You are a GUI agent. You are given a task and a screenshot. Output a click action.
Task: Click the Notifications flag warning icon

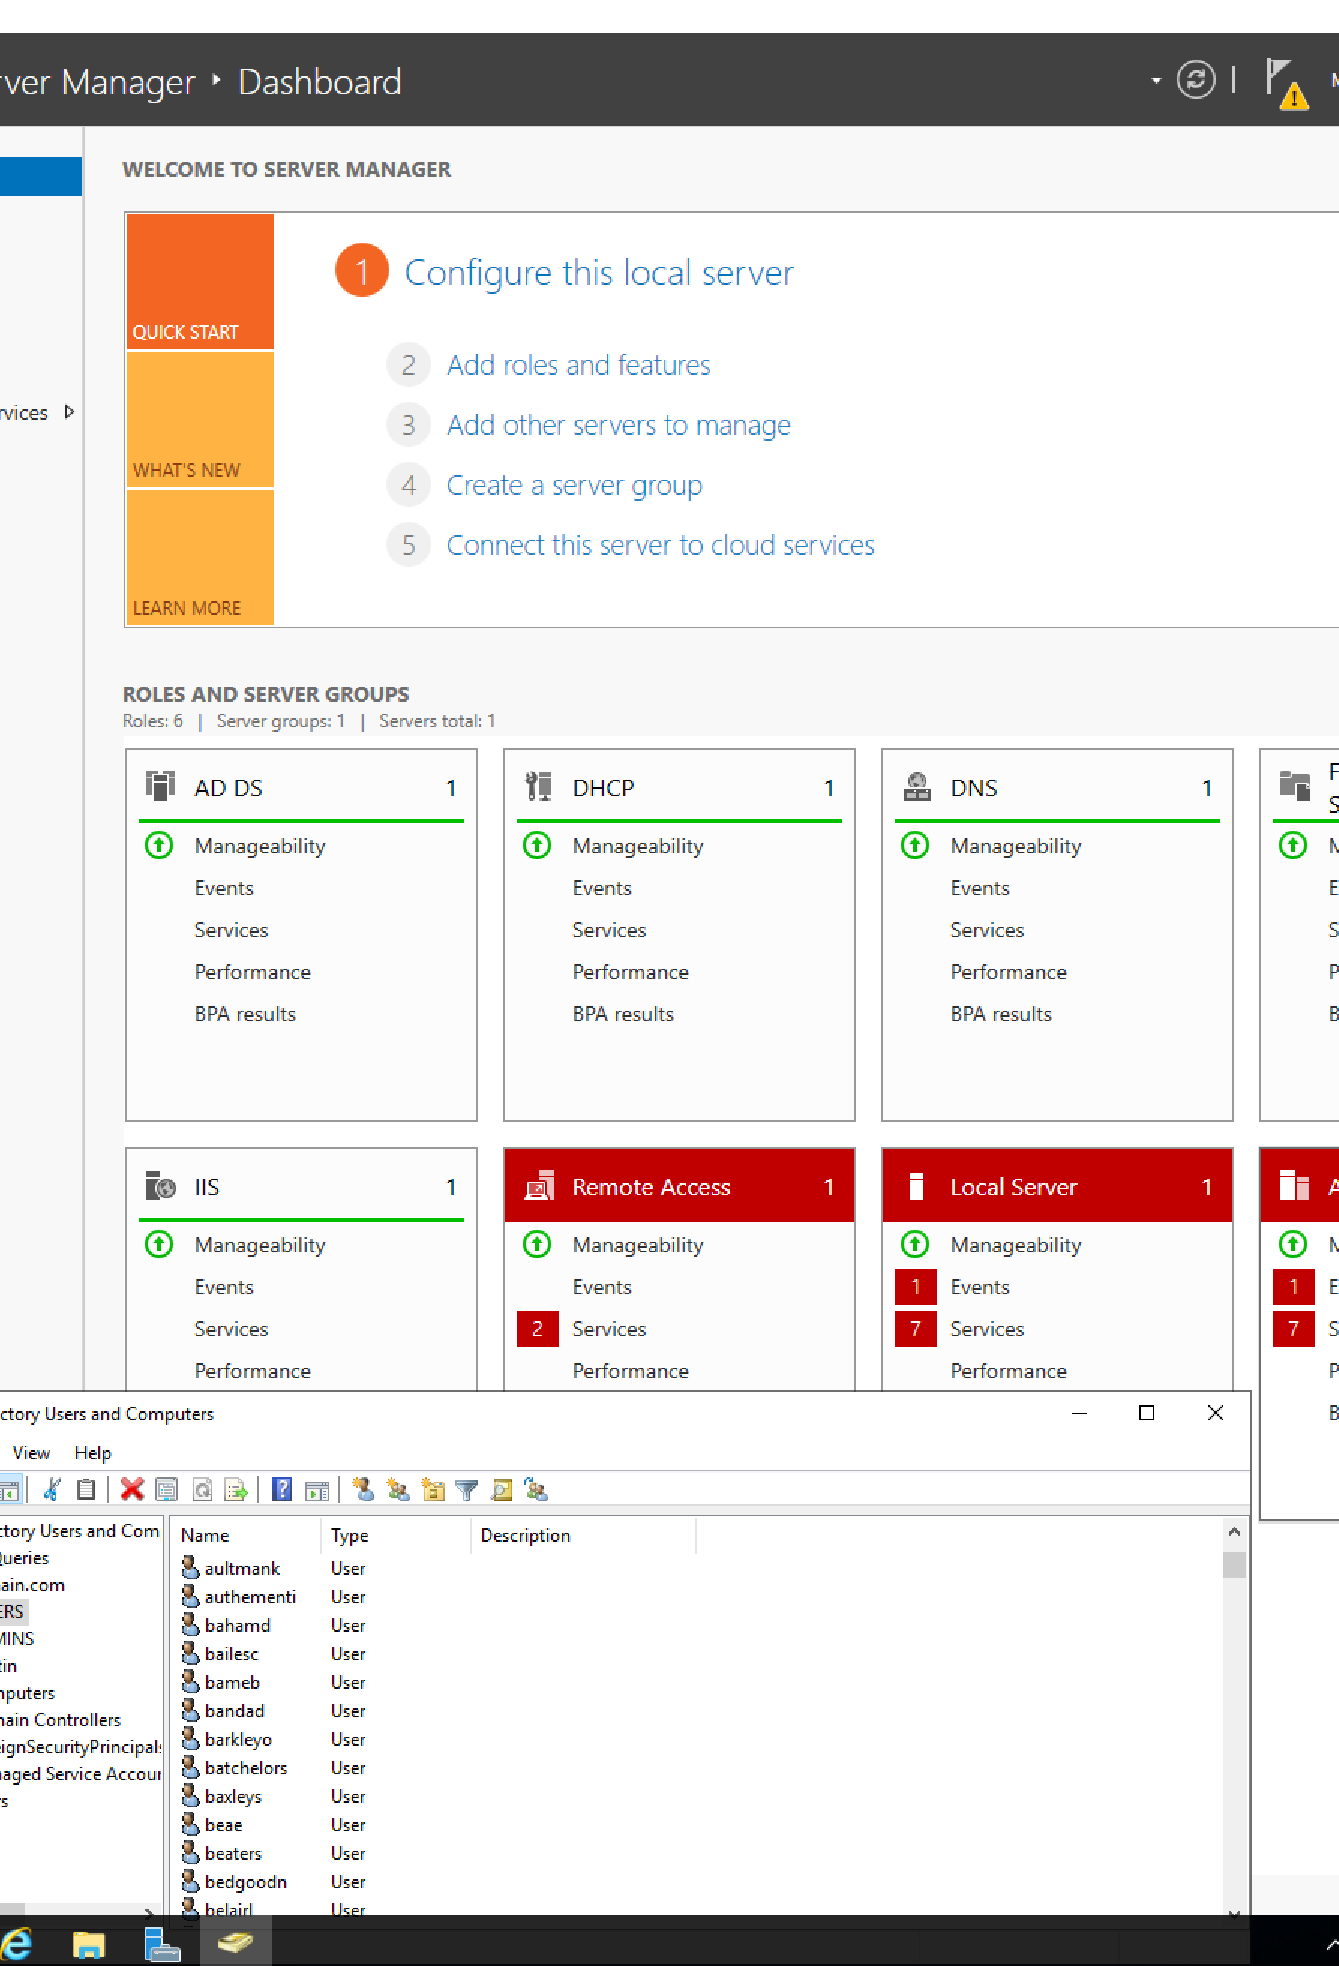coord(1286,82)
